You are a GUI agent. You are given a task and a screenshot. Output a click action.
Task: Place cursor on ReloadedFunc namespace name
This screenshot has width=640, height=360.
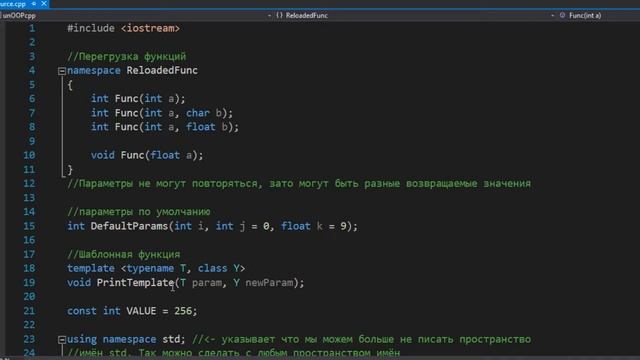(162, 70)
